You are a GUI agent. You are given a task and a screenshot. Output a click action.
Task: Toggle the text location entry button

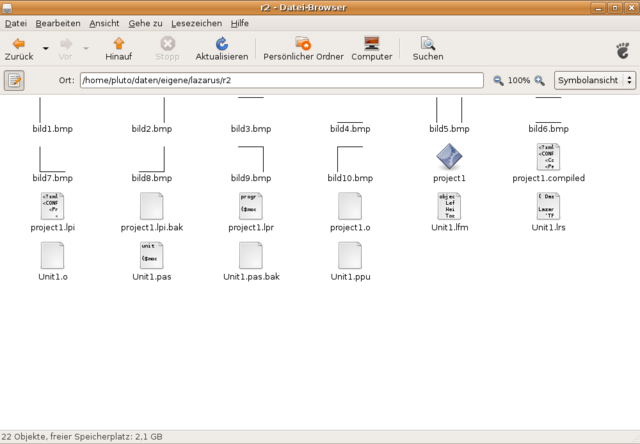click(x=14, y=80)
